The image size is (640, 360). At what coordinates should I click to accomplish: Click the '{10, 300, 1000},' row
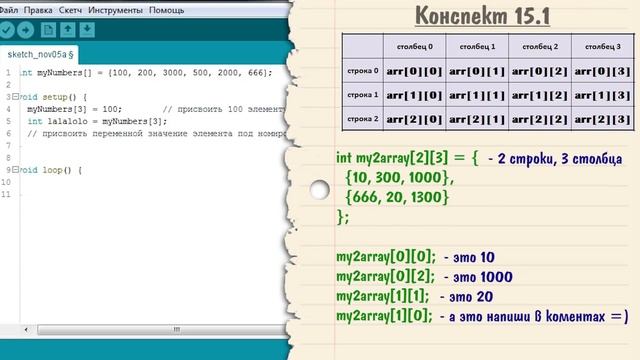(399, 178)
